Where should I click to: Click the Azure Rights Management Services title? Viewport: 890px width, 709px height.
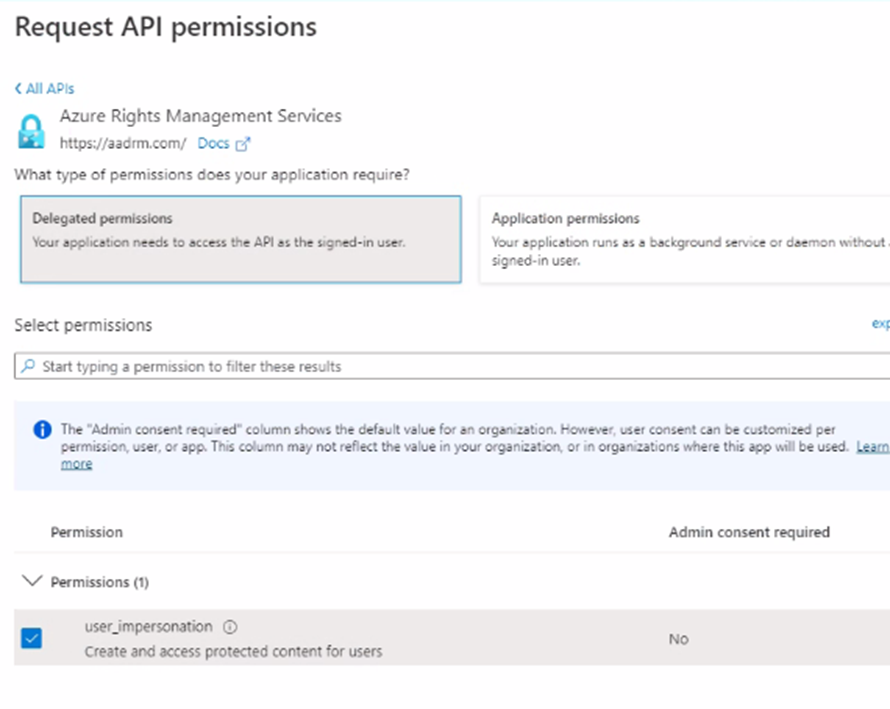201,116
